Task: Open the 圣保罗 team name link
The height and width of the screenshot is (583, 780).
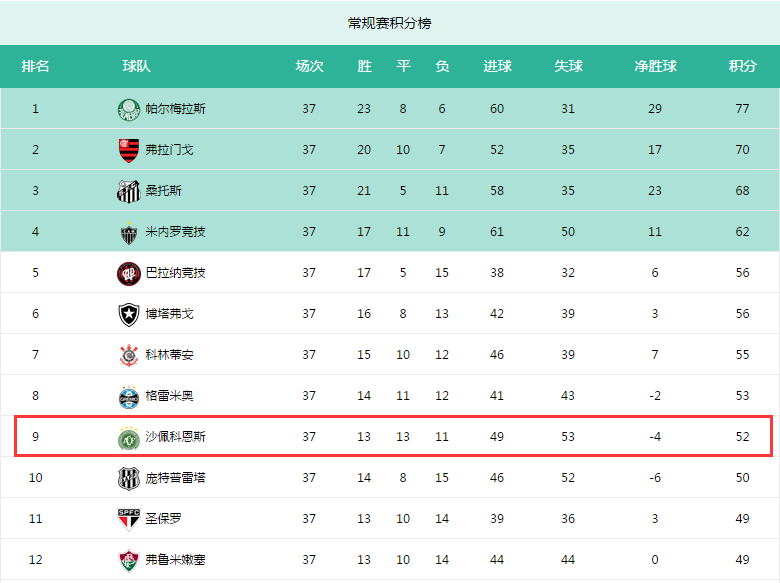Action: 163,519
